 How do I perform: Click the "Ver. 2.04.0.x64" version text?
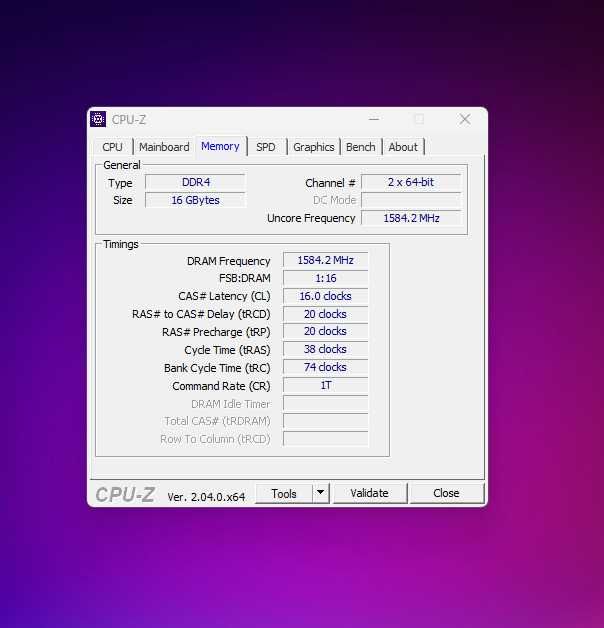point(206,497)
